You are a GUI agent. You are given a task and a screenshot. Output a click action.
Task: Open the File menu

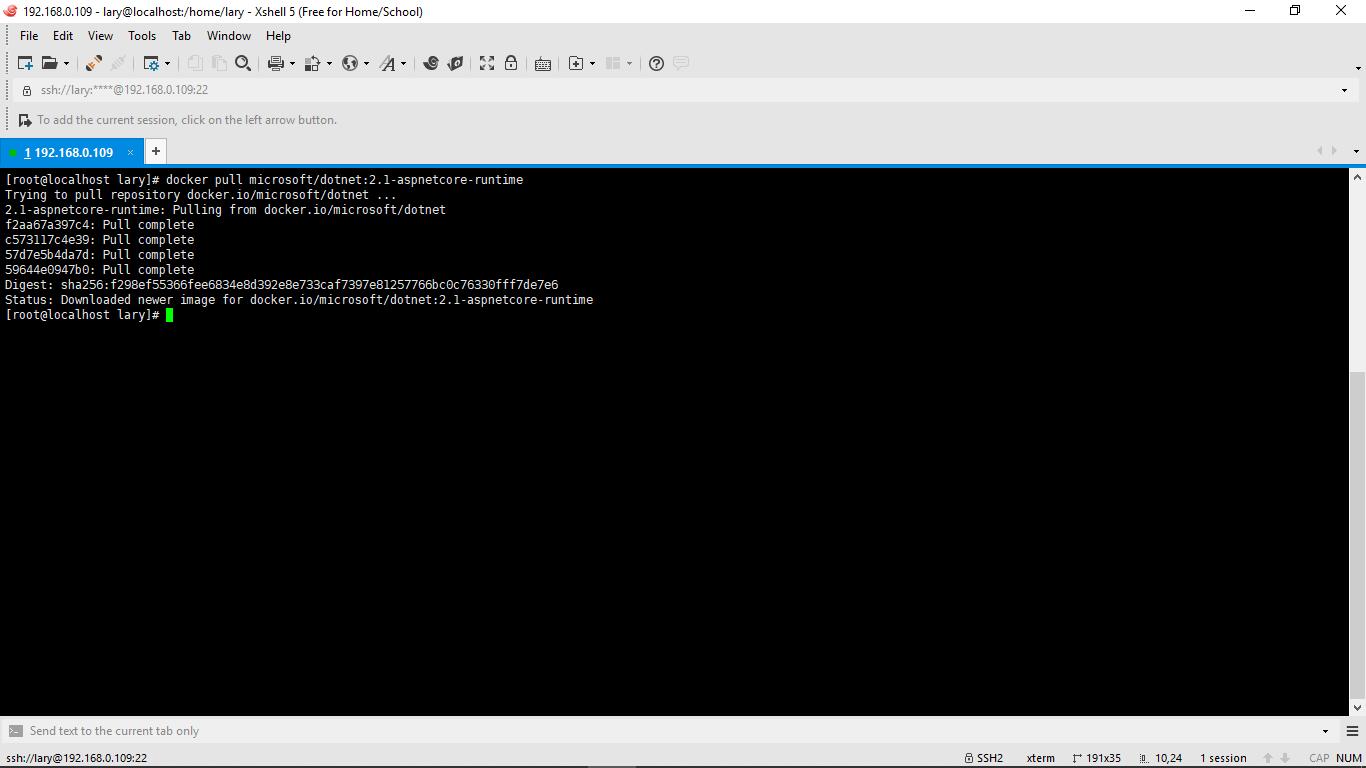click(x=29, y=35)
